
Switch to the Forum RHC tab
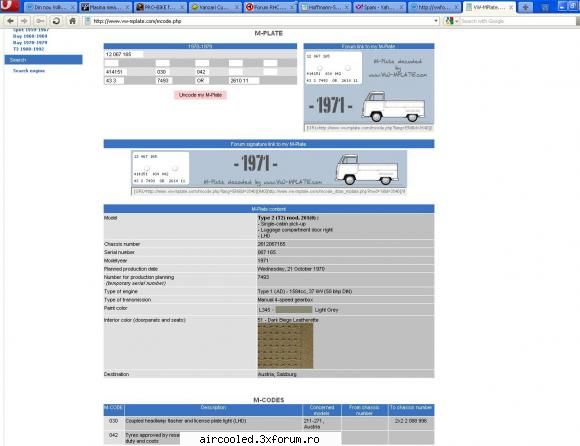pyautogui.click(x=270, y=7)
